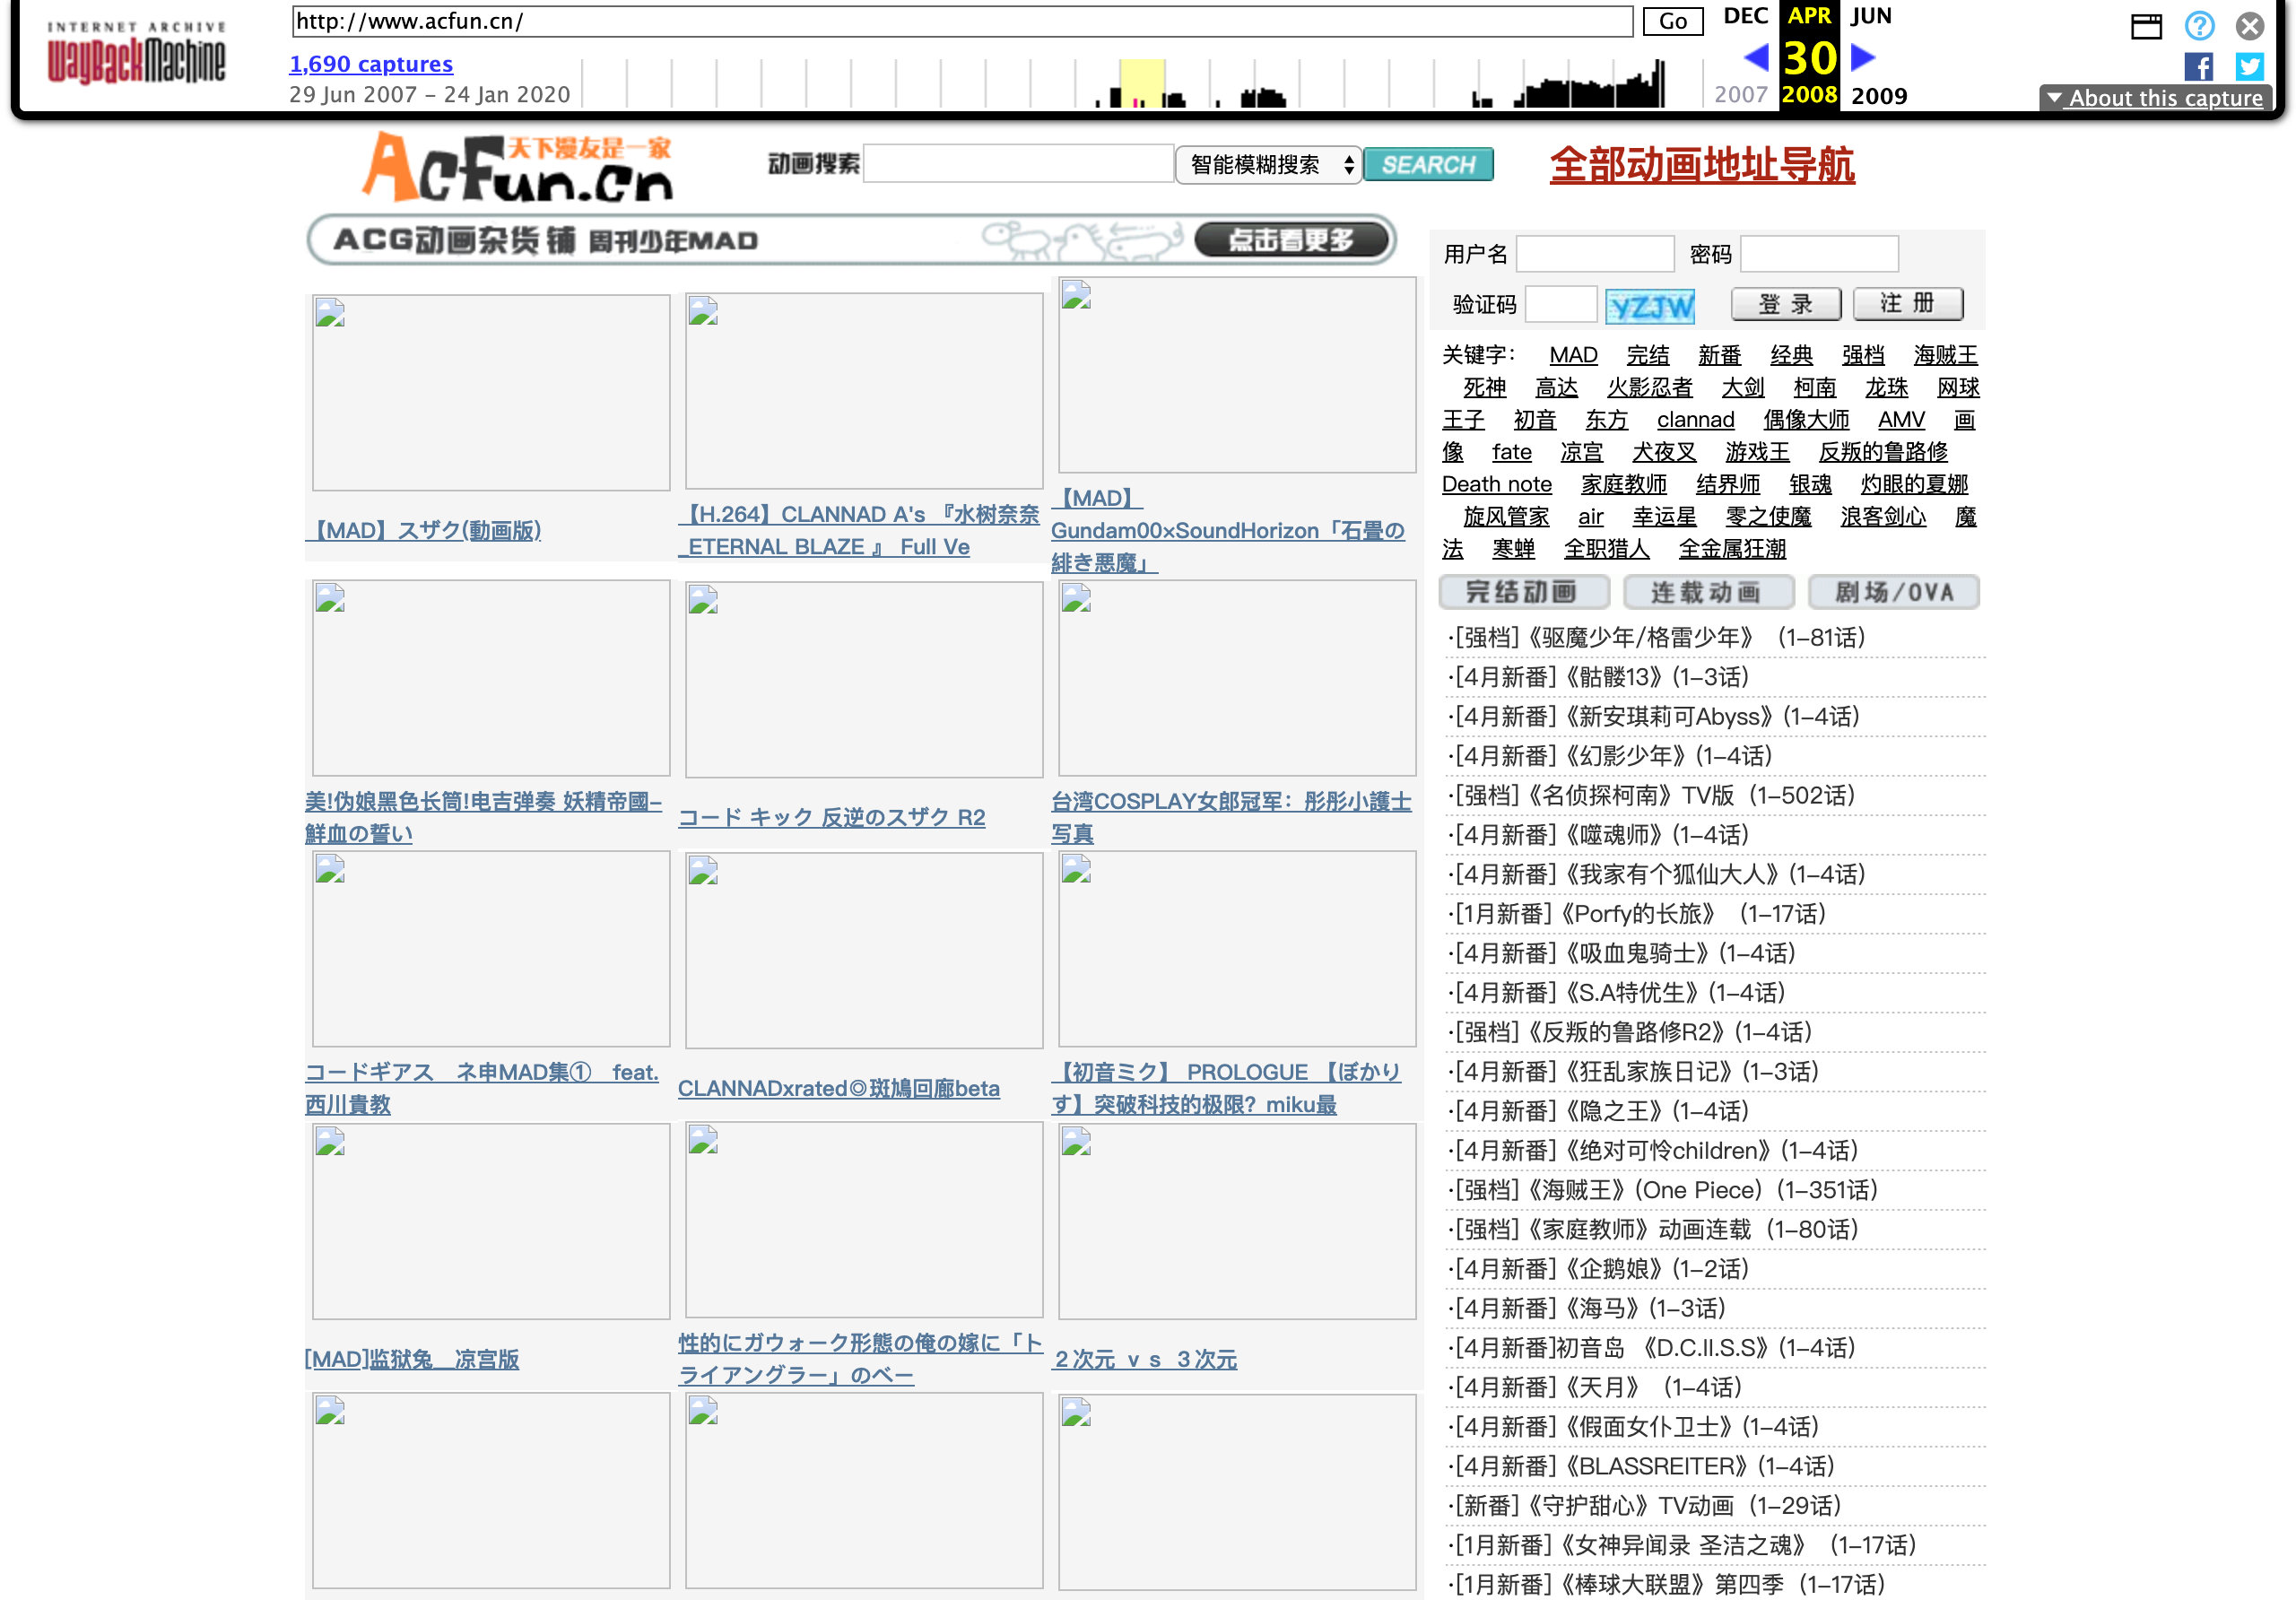Open 《反叛的鲁路修R2》(1-4话) entry

point(1632,1032)
